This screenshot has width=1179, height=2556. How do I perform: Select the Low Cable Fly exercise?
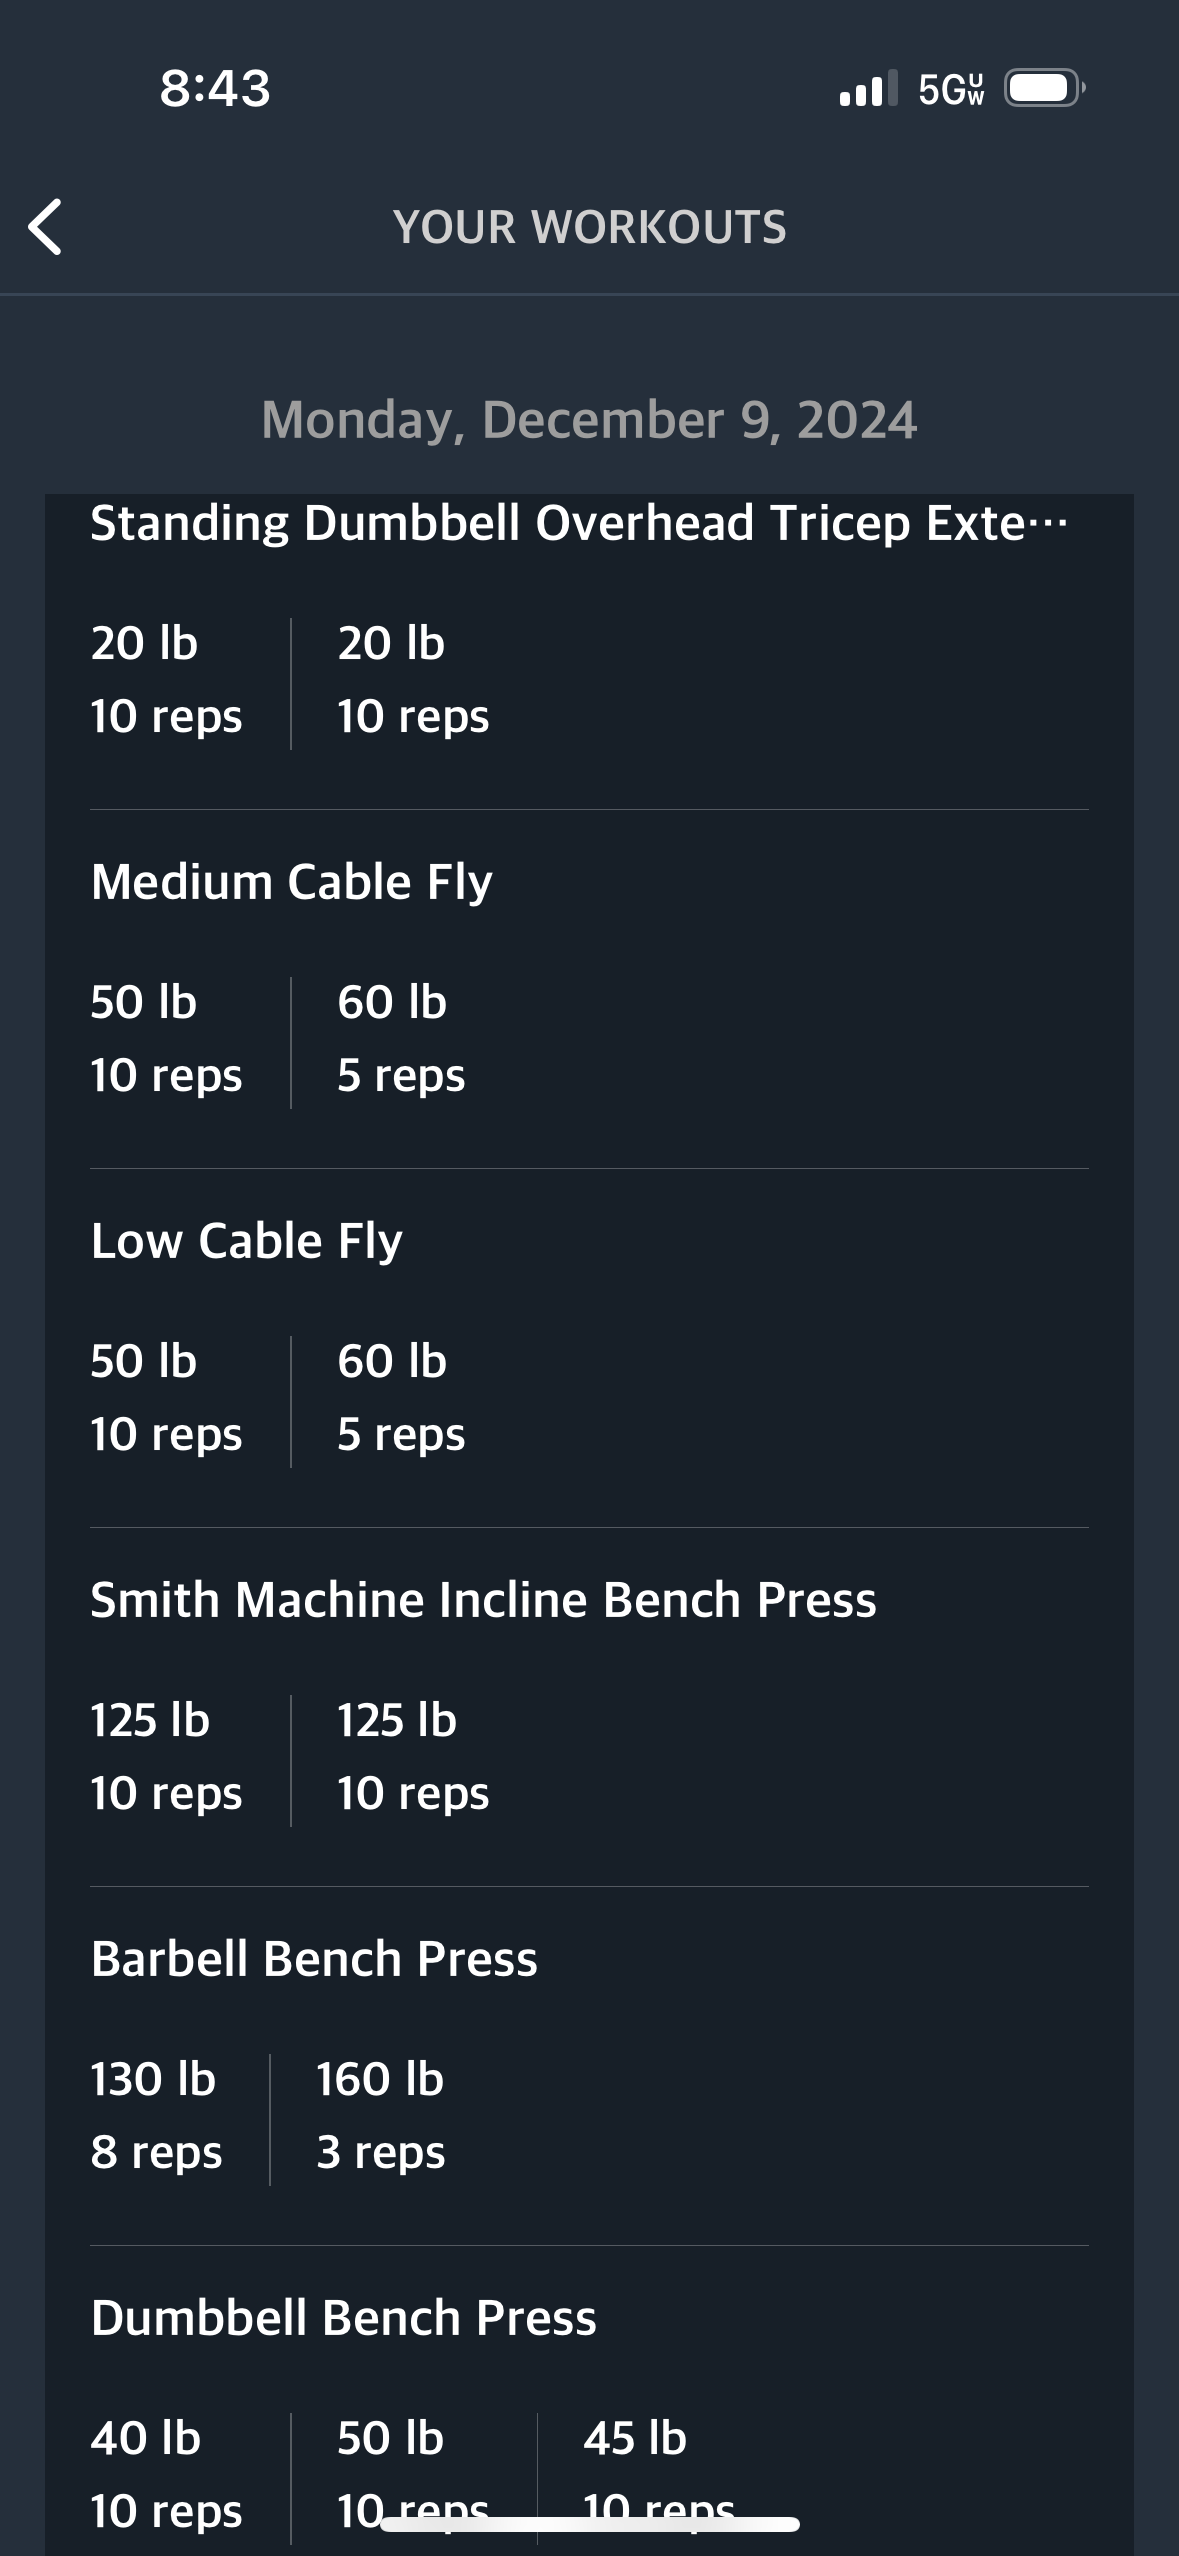click(x=246, y=1241)
